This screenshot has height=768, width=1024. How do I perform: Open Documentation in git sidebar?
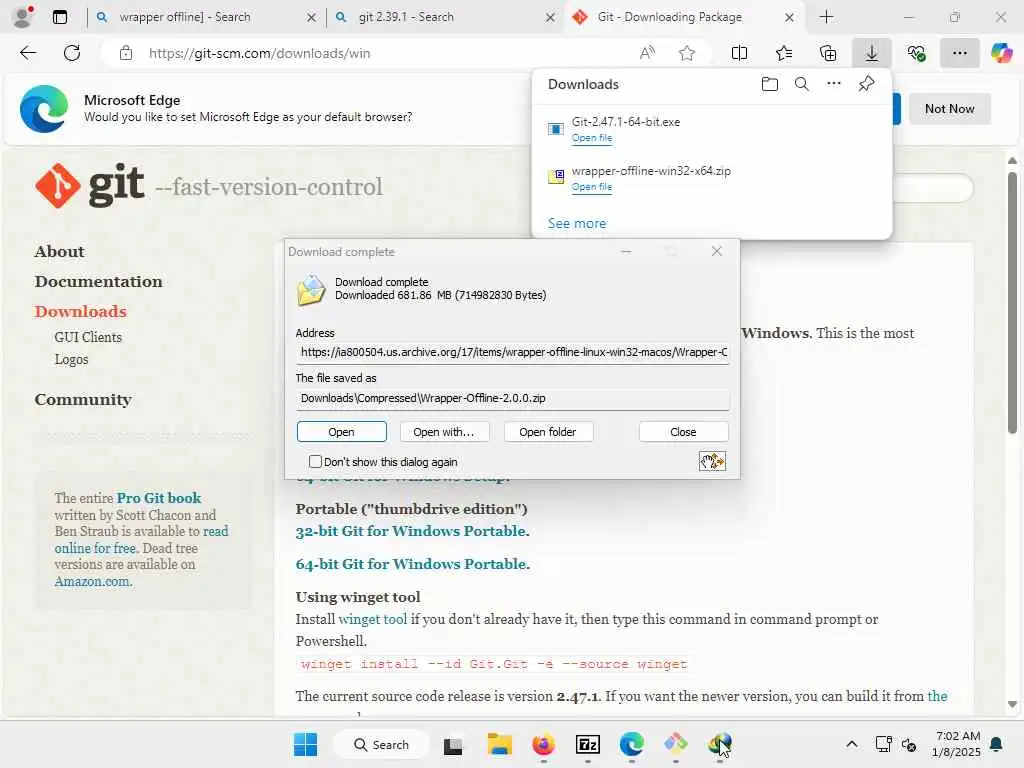pos(99,281)
